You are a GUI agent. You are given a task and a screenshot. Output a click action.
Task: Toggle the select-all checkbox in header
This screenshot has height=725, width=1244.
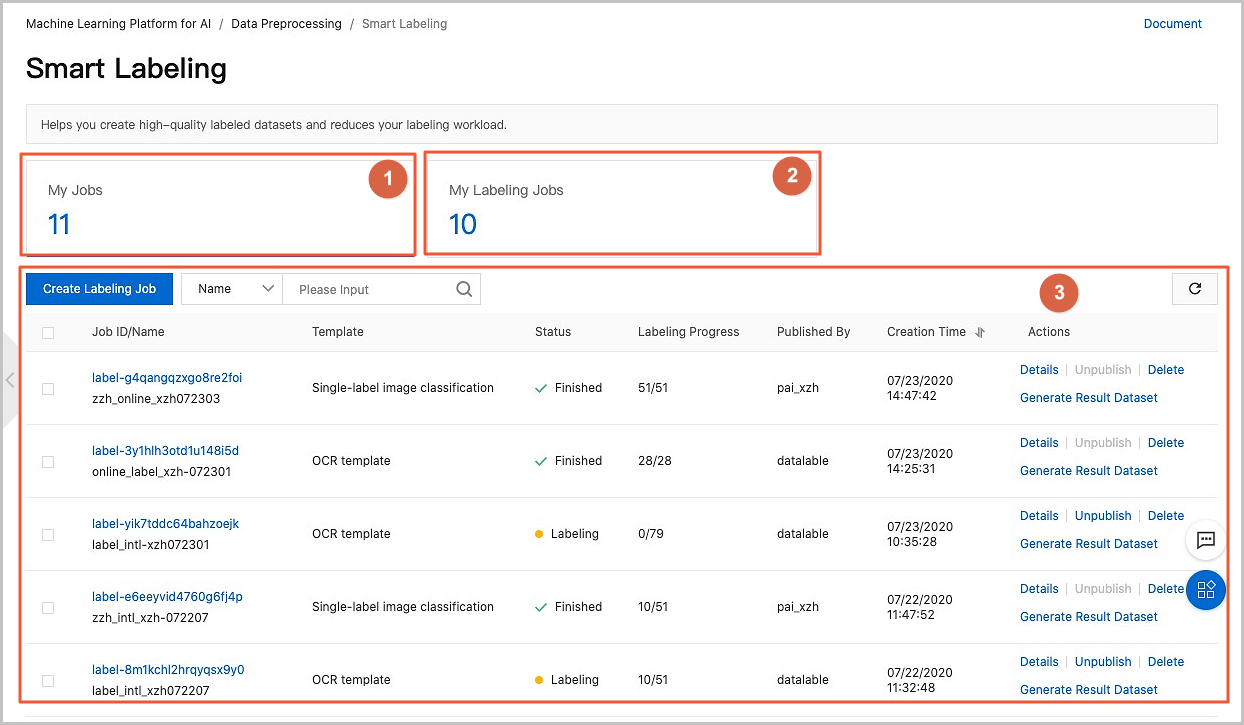point(48,332)
